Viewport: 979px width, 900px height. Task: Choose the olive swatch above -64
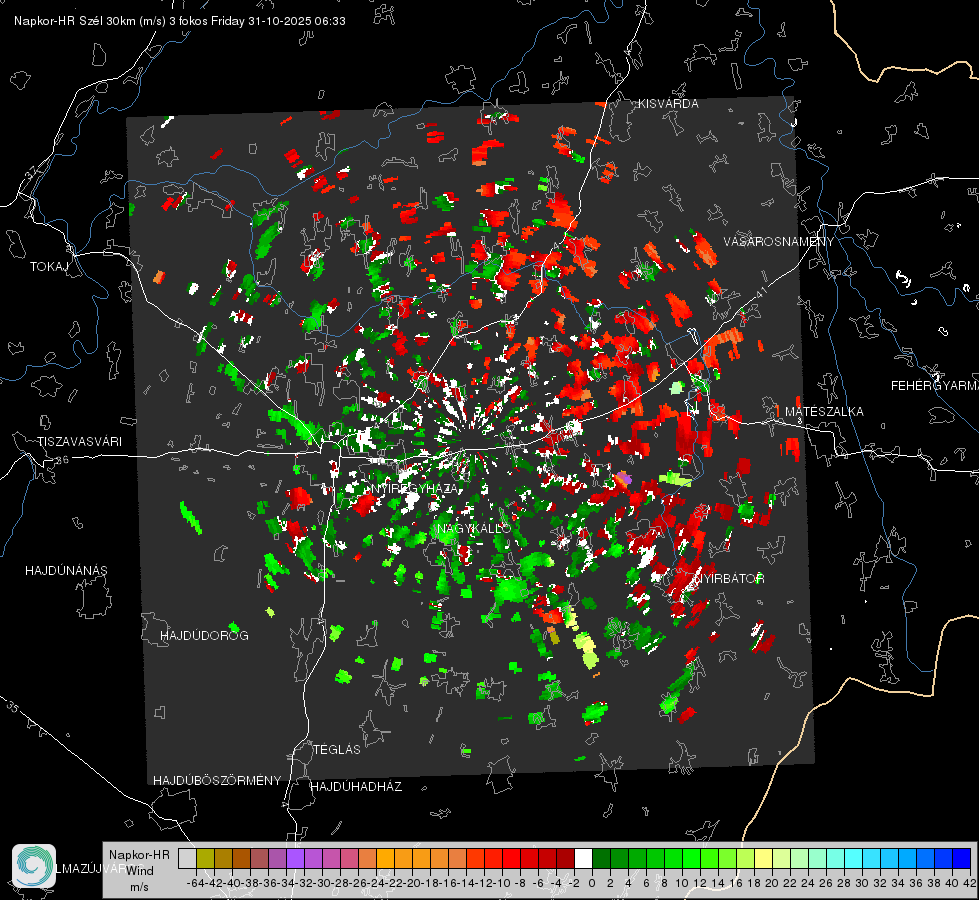[x=205, y=858]
